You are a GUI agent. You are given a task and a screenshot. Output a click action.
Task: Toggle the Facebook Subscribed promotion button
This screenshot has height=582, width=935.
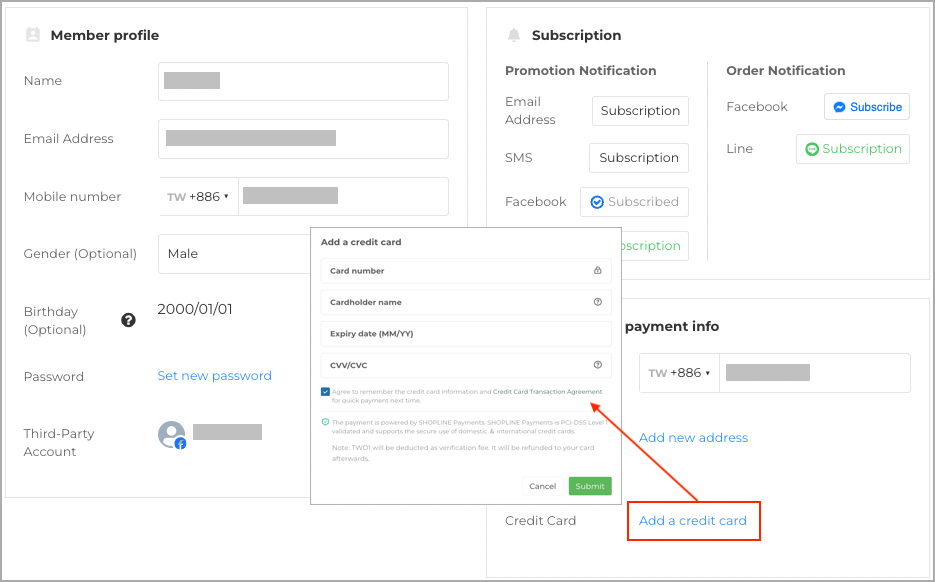tap(634, 202)
